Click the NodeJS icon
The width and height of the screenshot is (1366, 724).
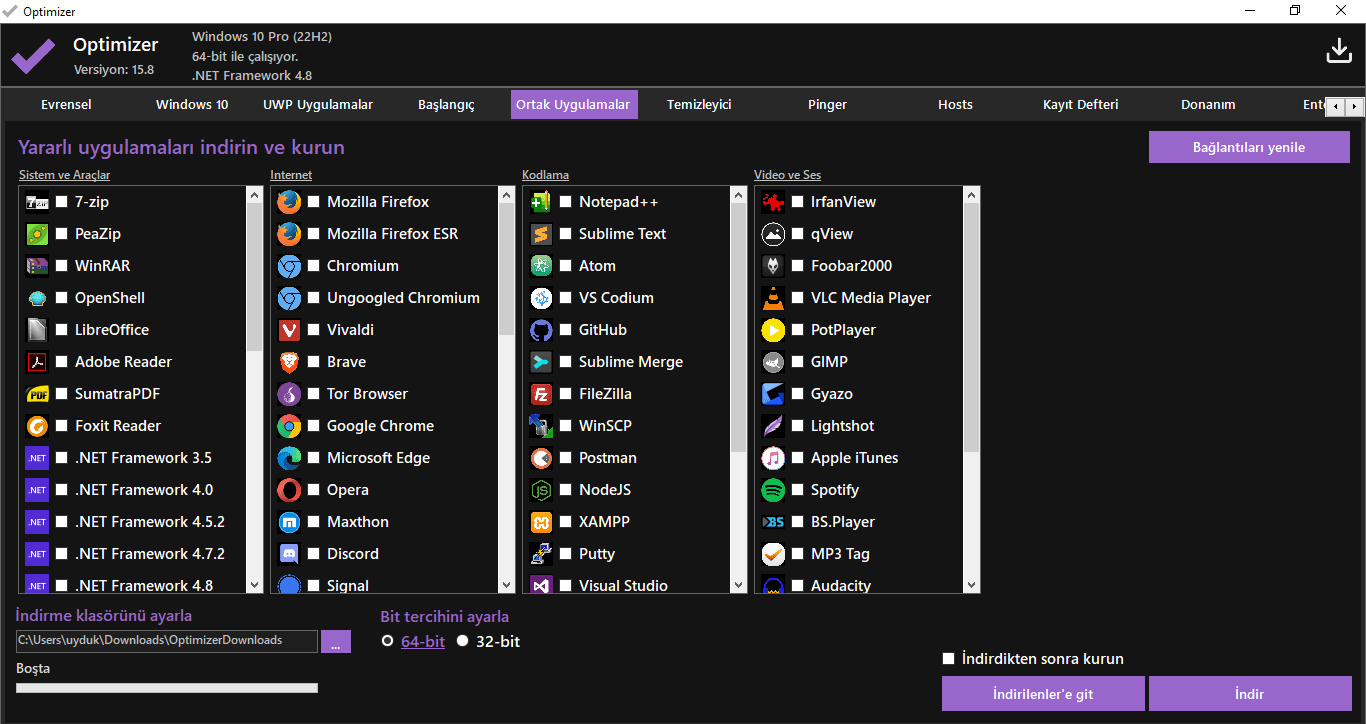click(541, 490)
